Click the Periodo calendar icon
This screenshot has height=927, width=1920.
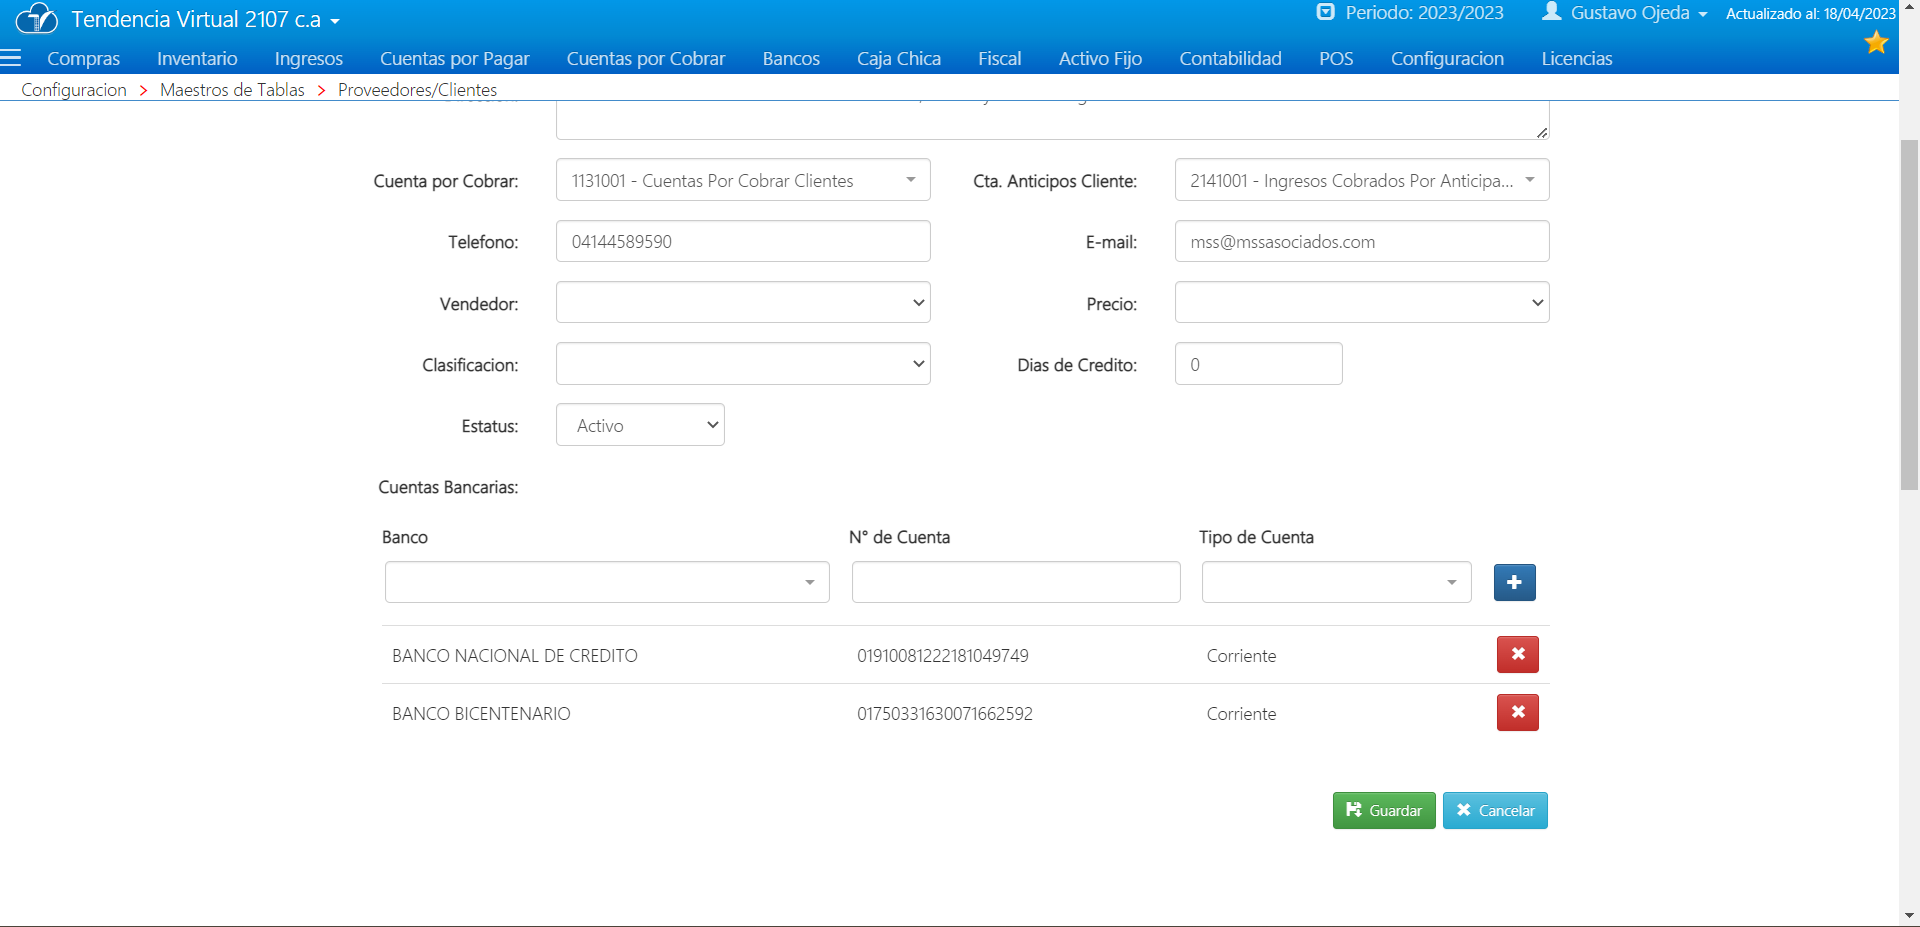pyautogui.click(x=1325, y=13)
